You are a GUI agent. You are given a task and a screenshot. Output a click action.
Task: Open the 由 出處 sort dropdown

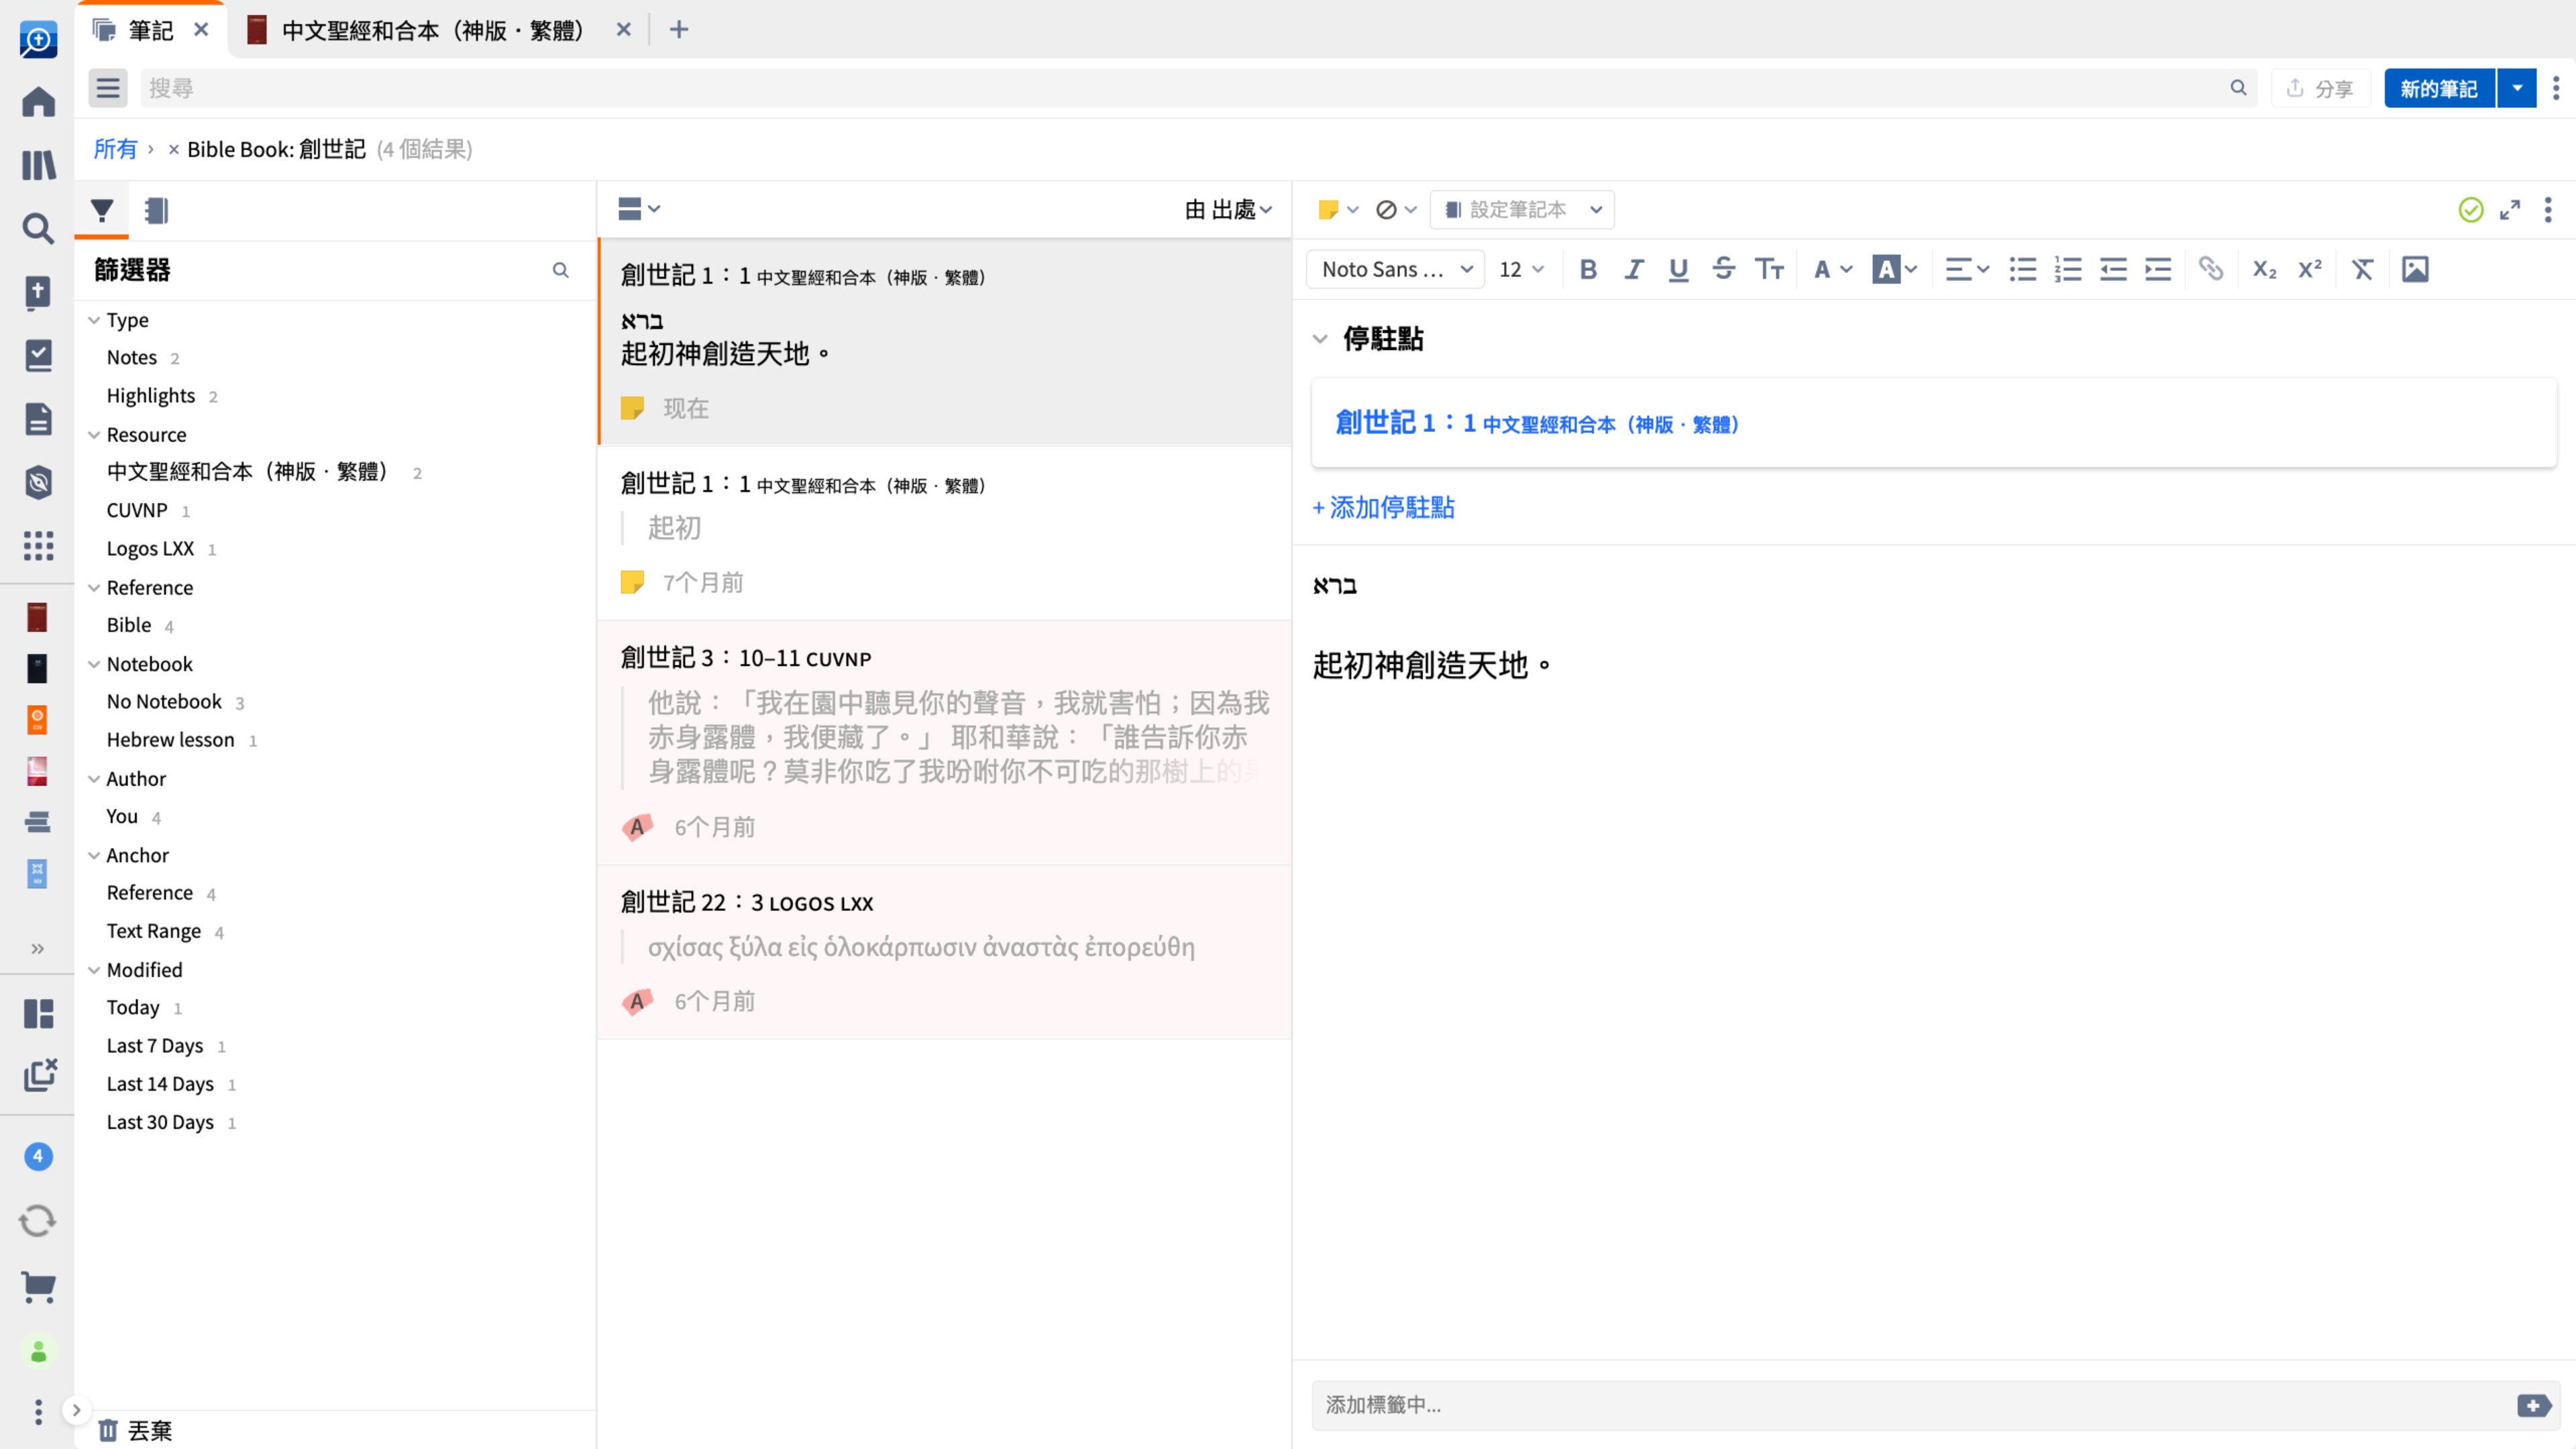1228,209
